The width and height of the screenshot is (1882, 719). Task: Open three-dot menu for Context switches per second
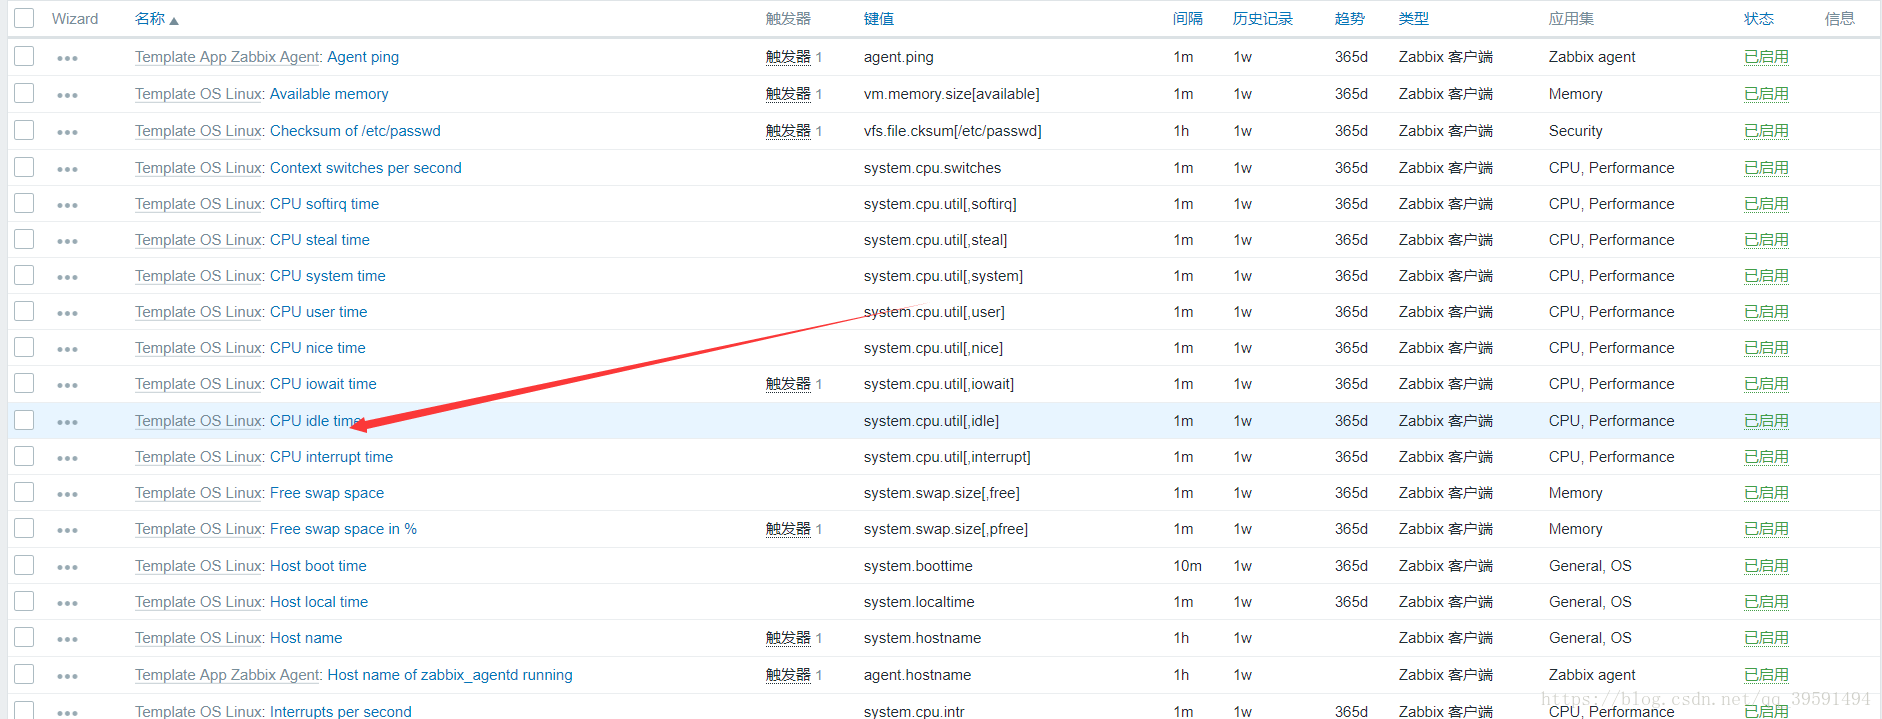(x=67, y=169)
